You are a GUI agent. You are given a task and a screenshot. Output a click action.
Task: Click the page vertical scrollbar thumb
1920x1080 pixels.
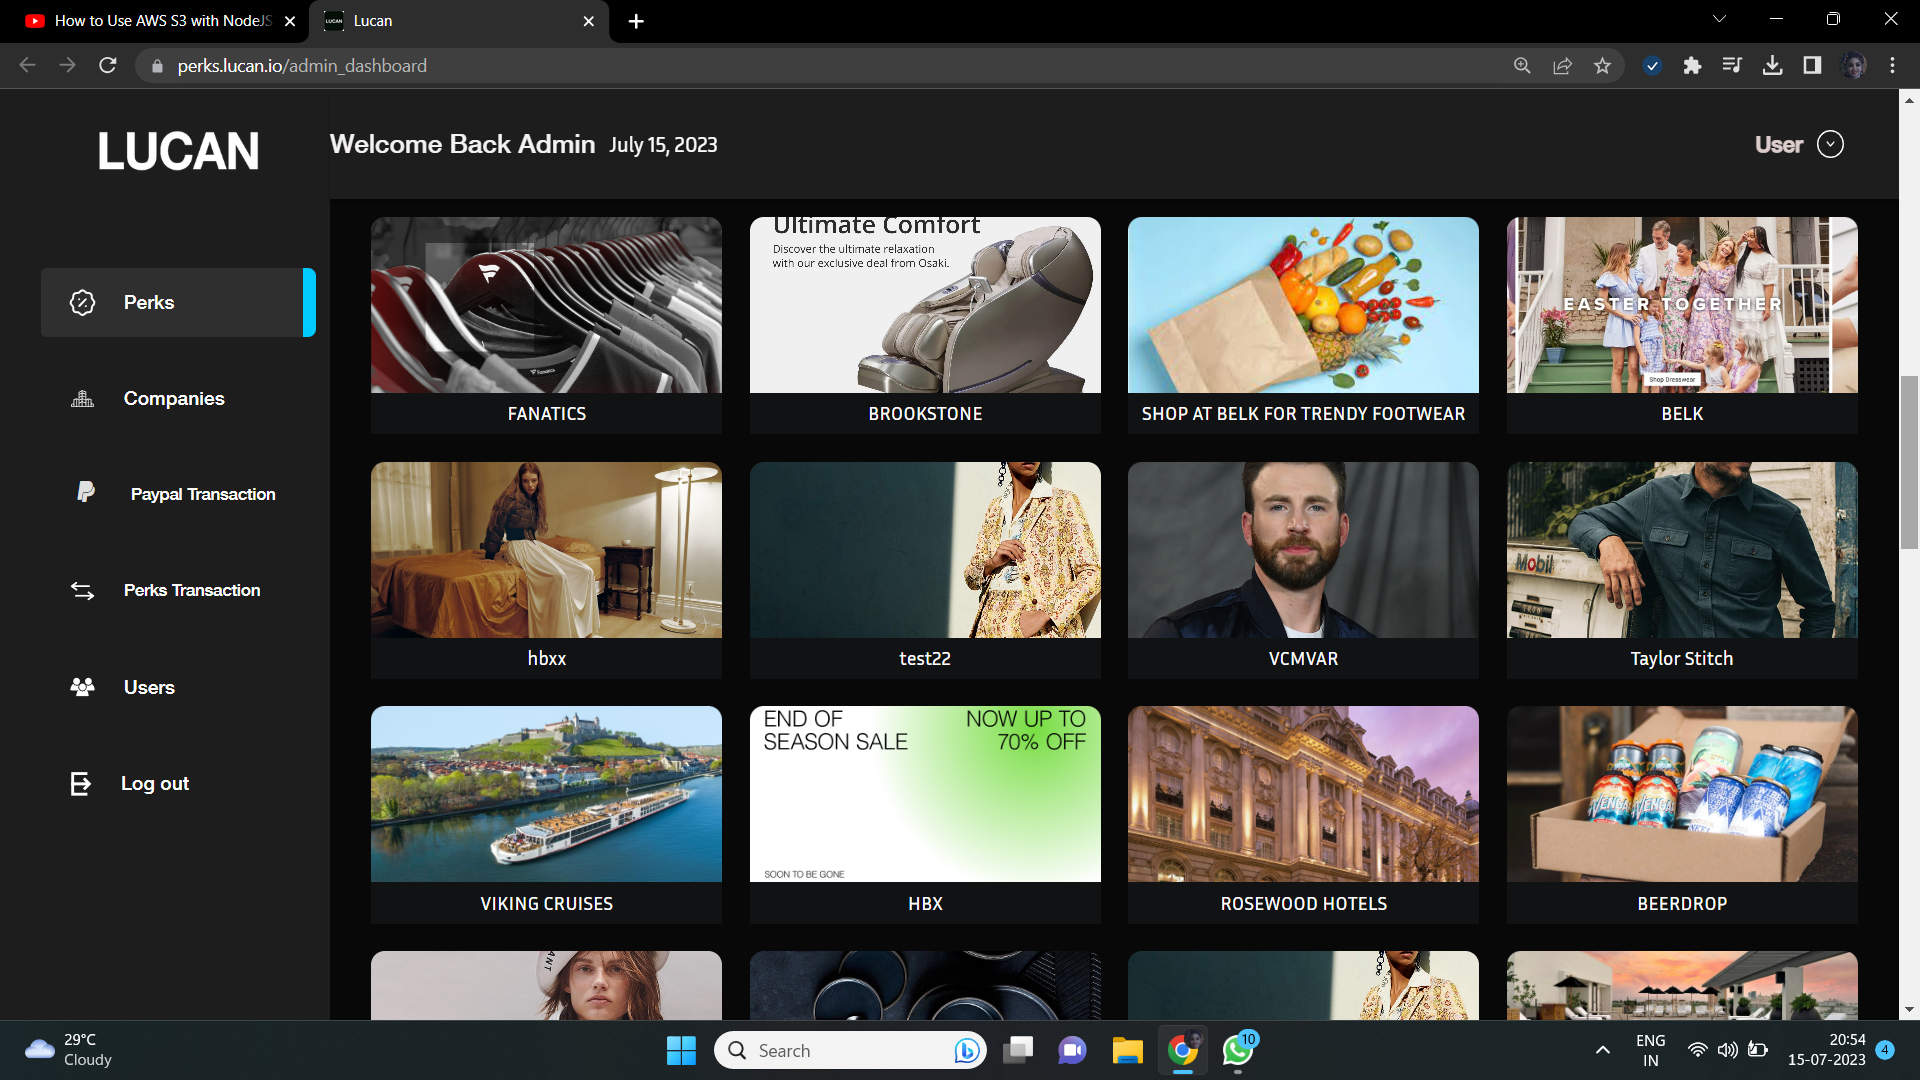click(x=1909, y=462)
